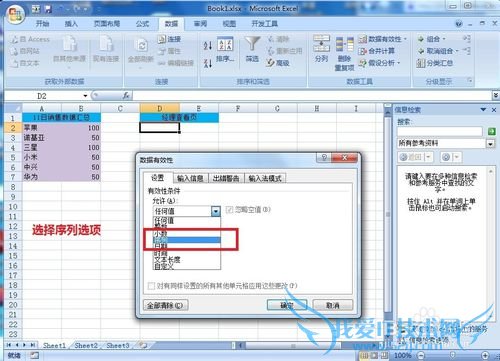Open 取消组合 ungroup dropdown
Image resolution: width=500 pixels, height=361 pixels.
[x=457, y=51]
